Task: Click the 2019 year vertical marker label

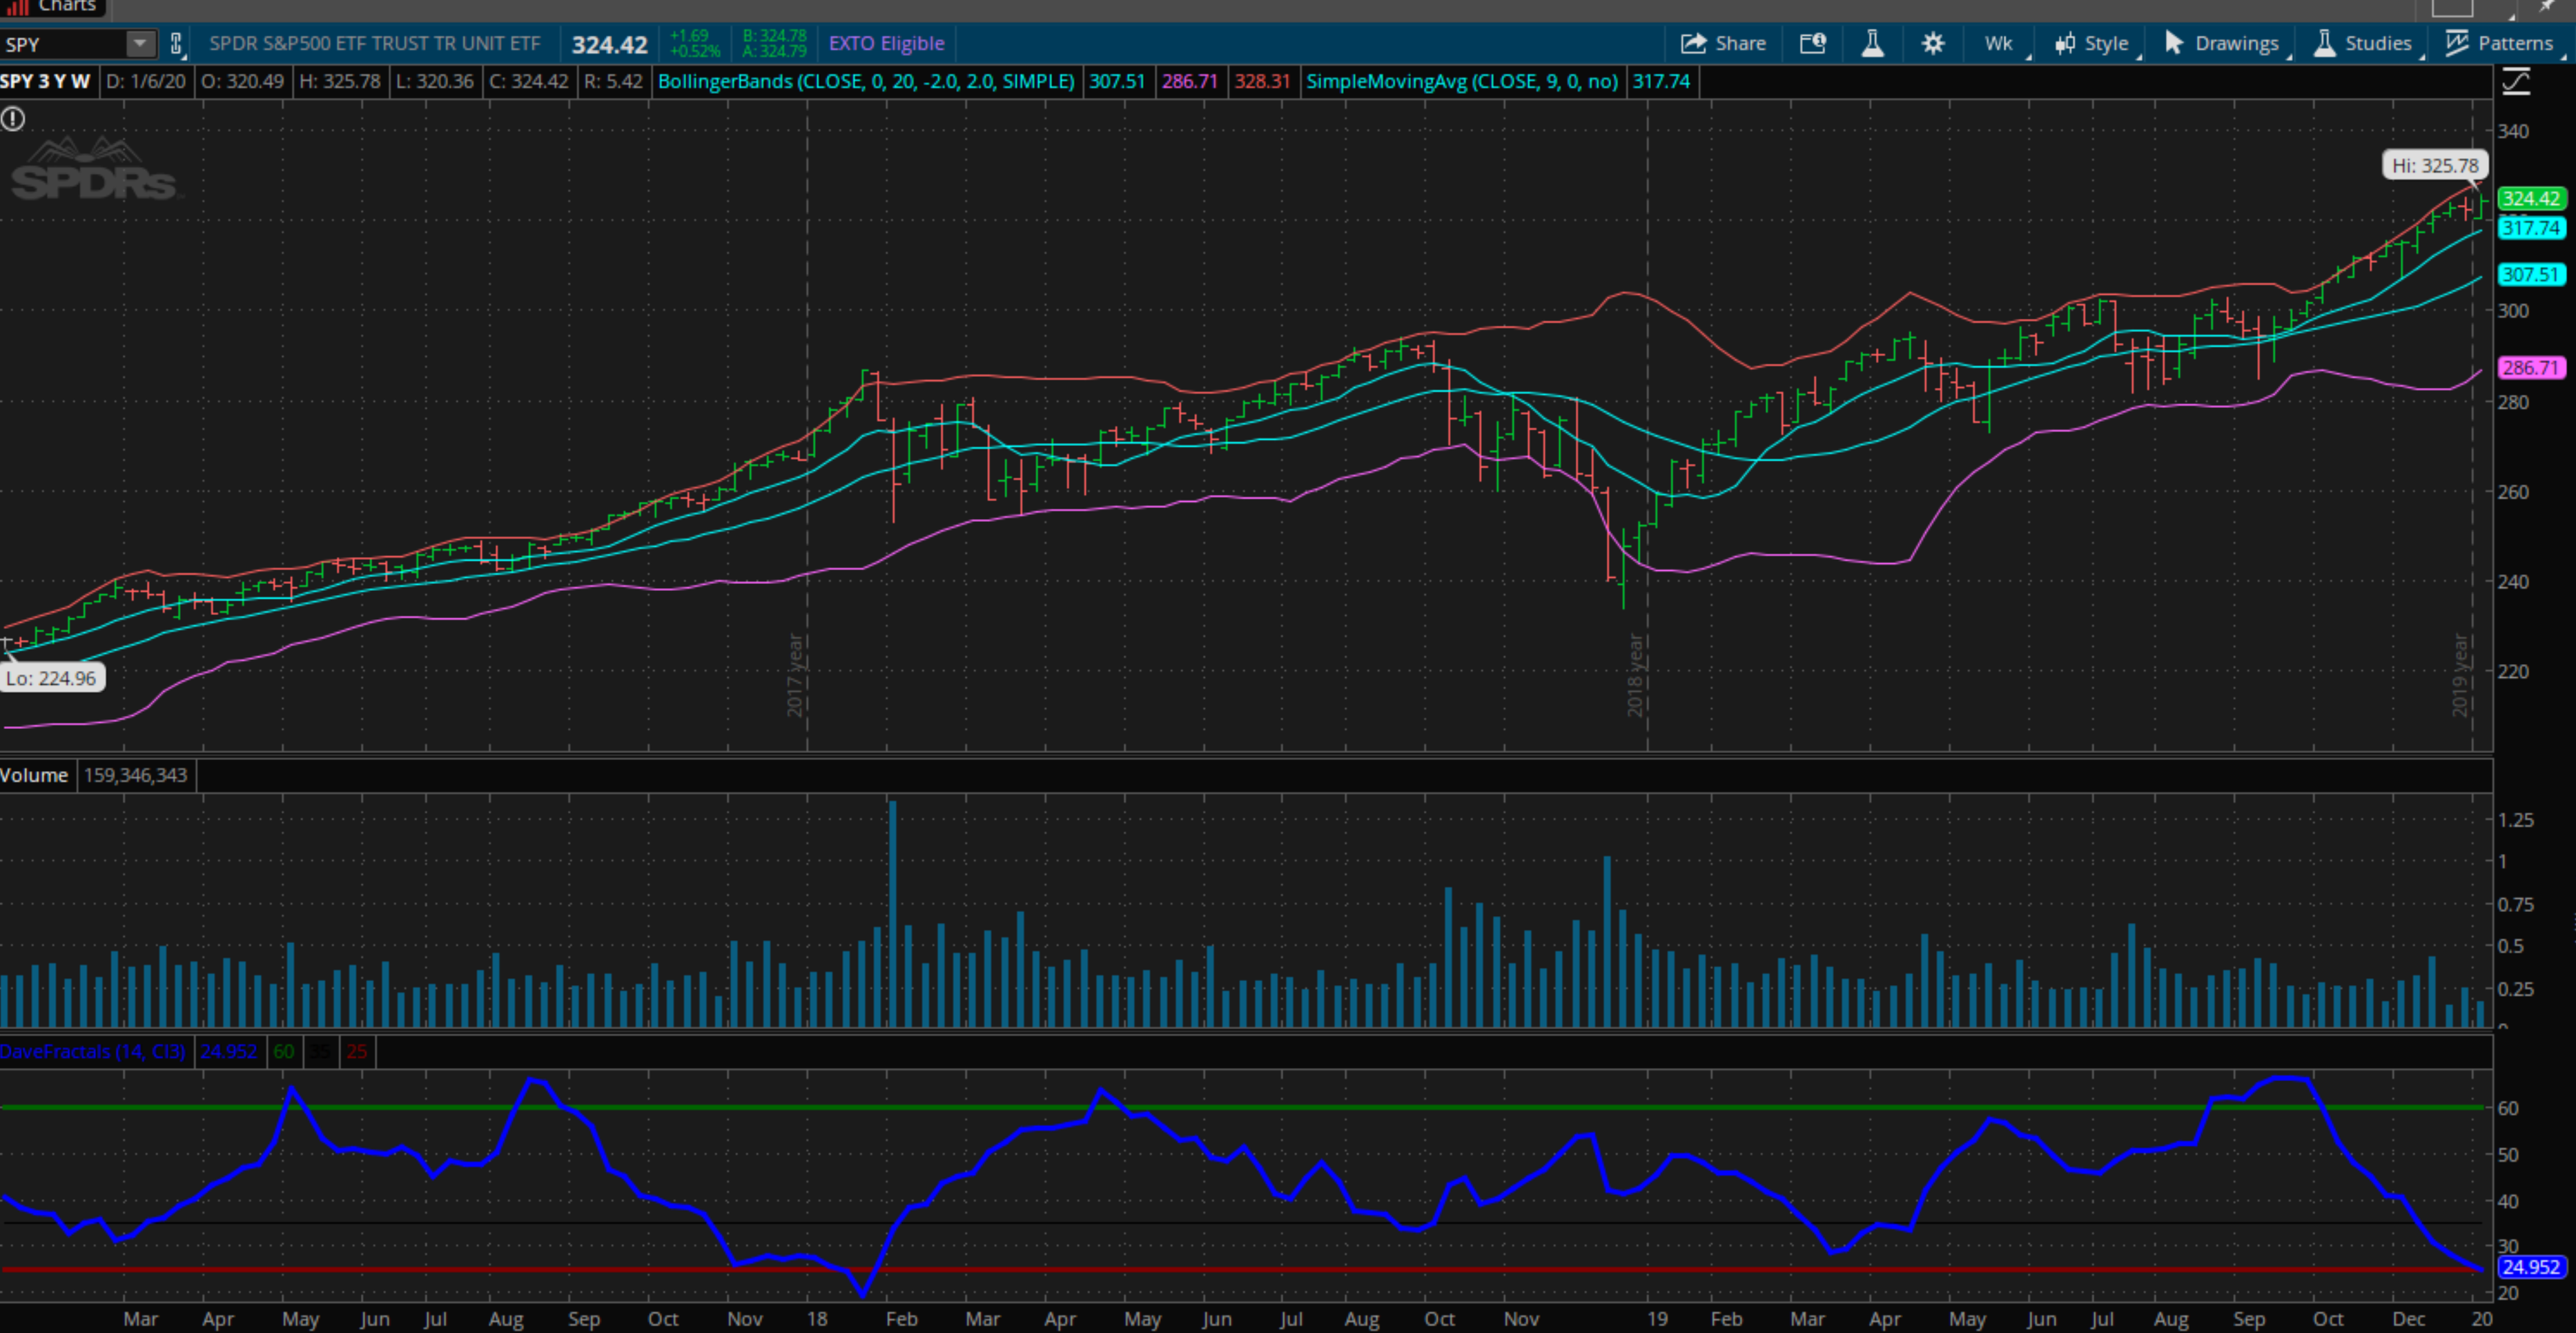Action: (x=2460, y=674)
